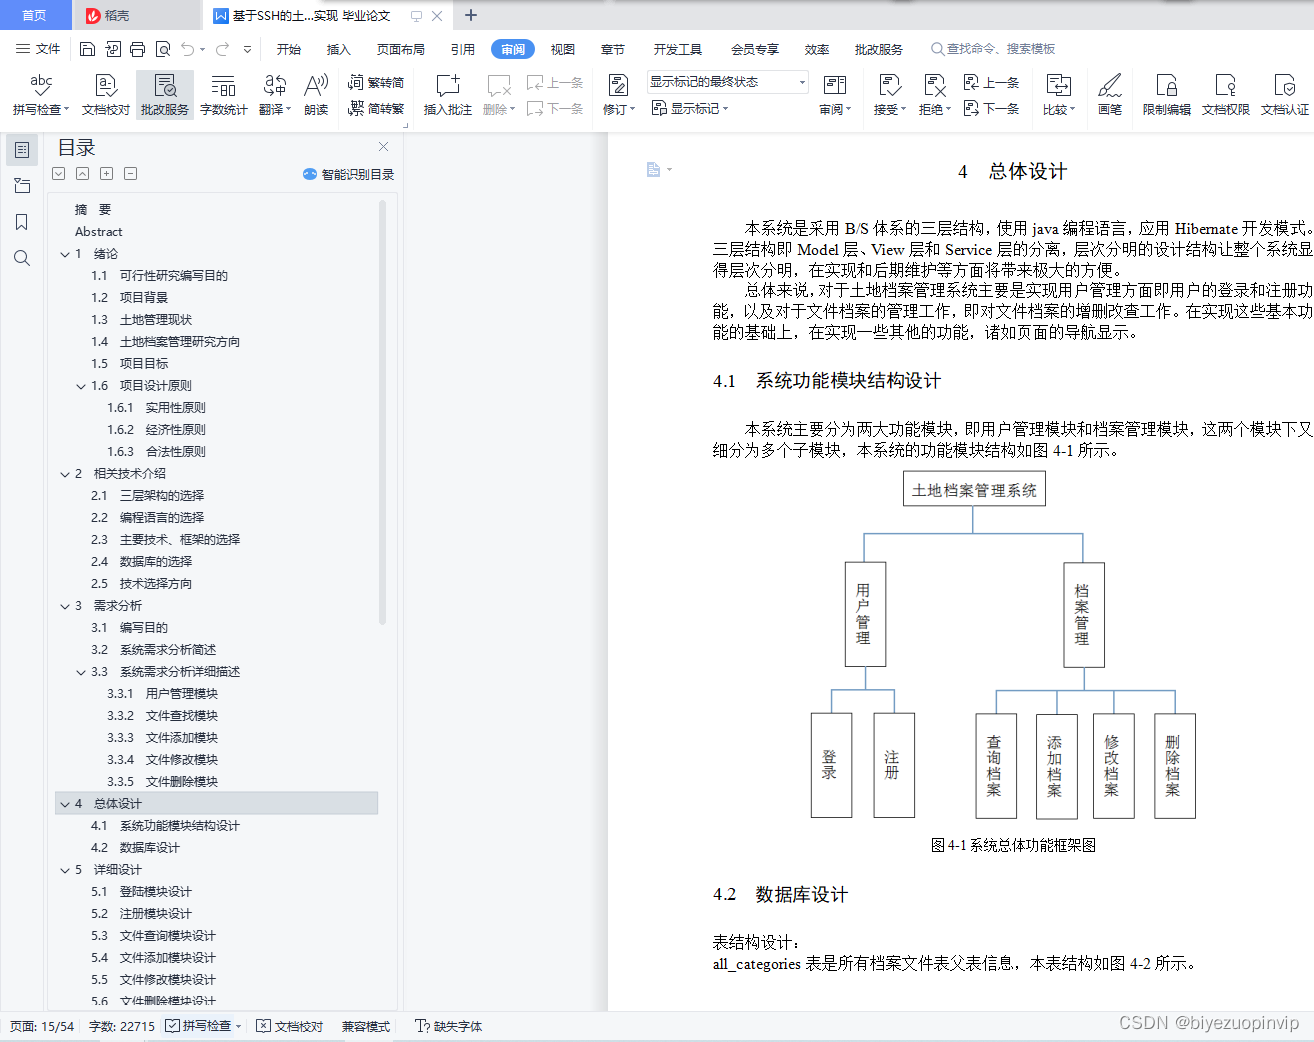Click the 智能识别目录 smart TOC recognition
The height and width of the screenshot is (1042, 1314).
tap(348, 174)
